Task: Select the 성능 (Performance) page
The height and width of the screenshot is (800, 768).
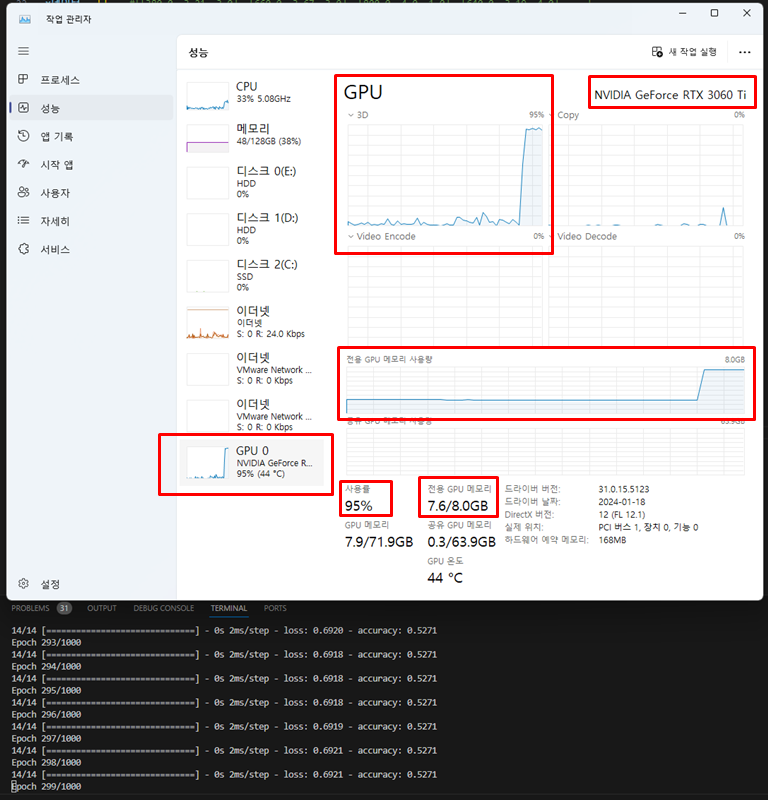Action: point(91,108)
